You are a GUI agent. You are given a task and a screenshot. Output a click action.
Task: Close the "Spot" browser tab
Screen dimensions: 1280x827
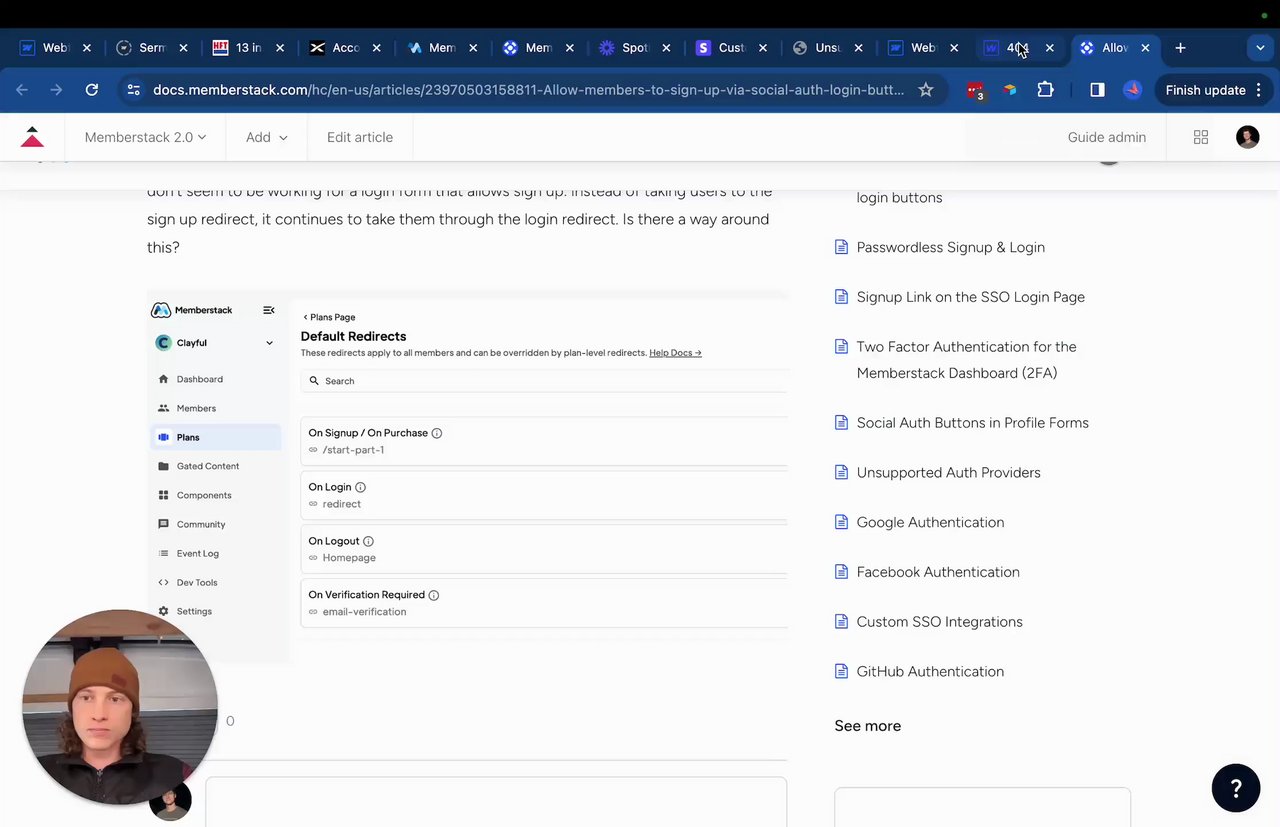point(666,48)
